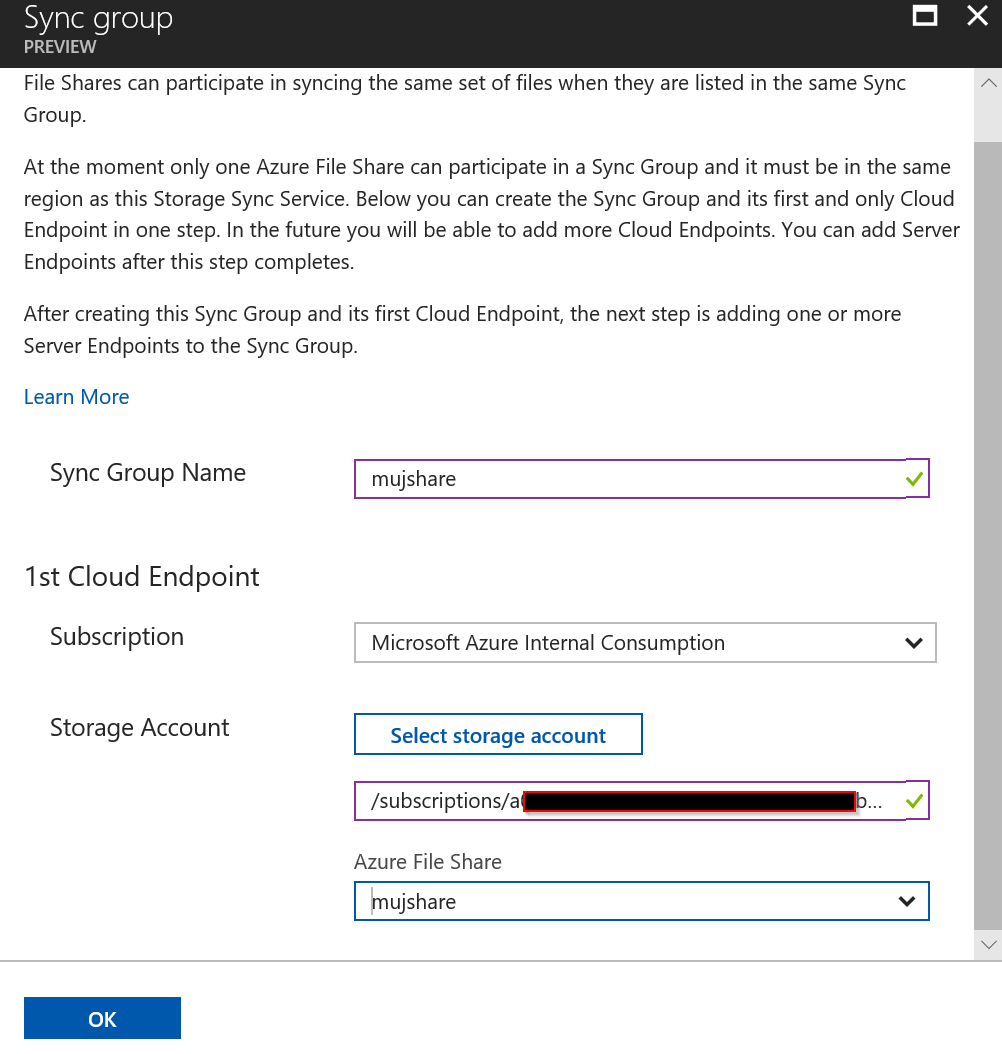This screenshot has height=1054, width=1002.
Task: Click the Azure File Share label
Action: point(428,862)
